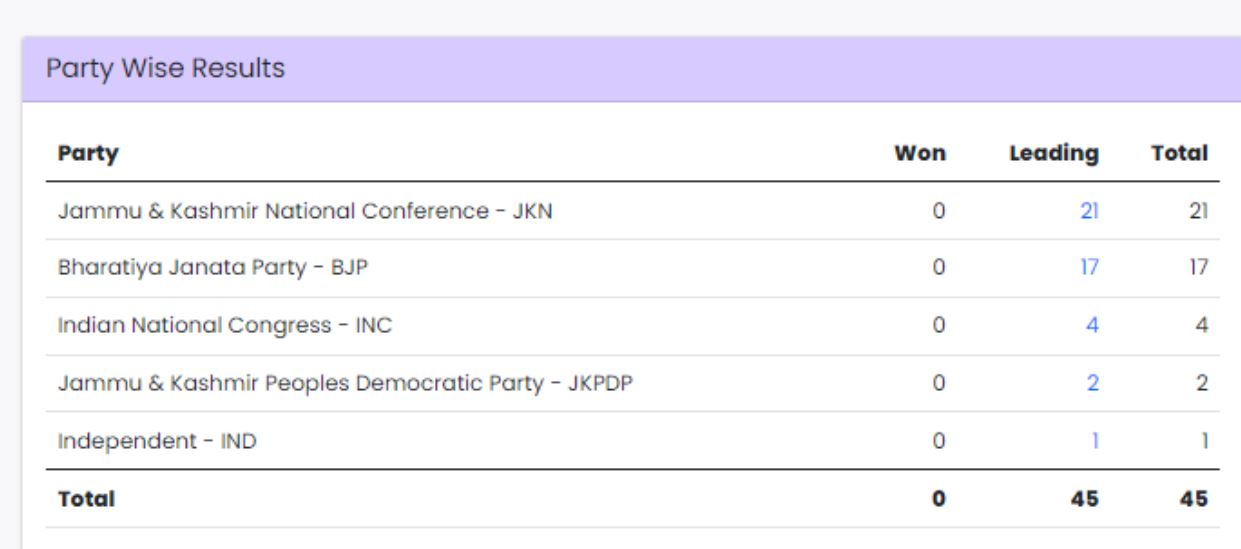
Task: Select Jammu & Kashmir National Conference party name
Action: click(x=304, y=211)
